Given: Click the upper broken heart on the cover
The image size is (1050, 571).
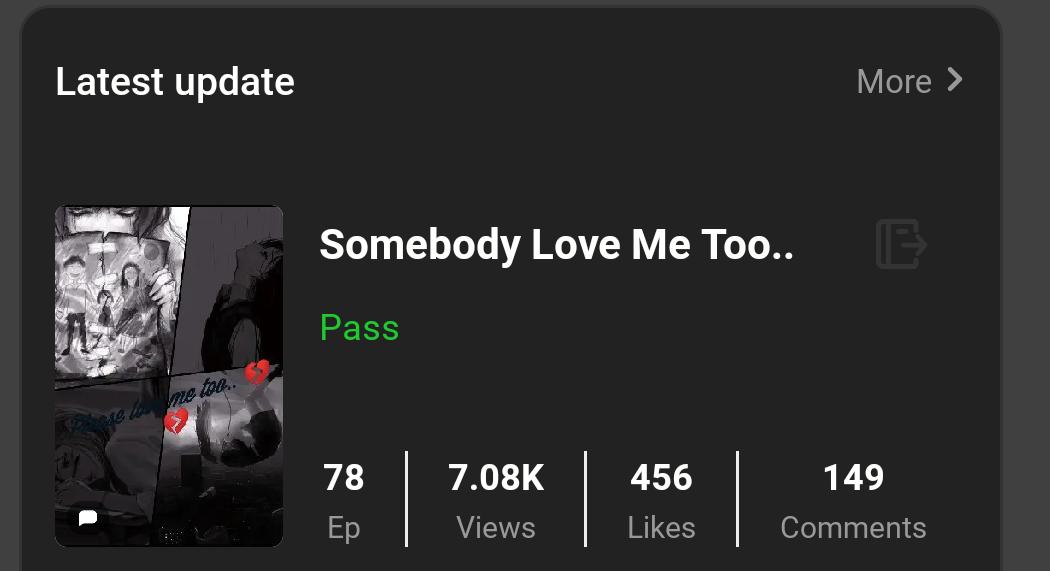Looking at the screenshot, I should tap(257, 372).
